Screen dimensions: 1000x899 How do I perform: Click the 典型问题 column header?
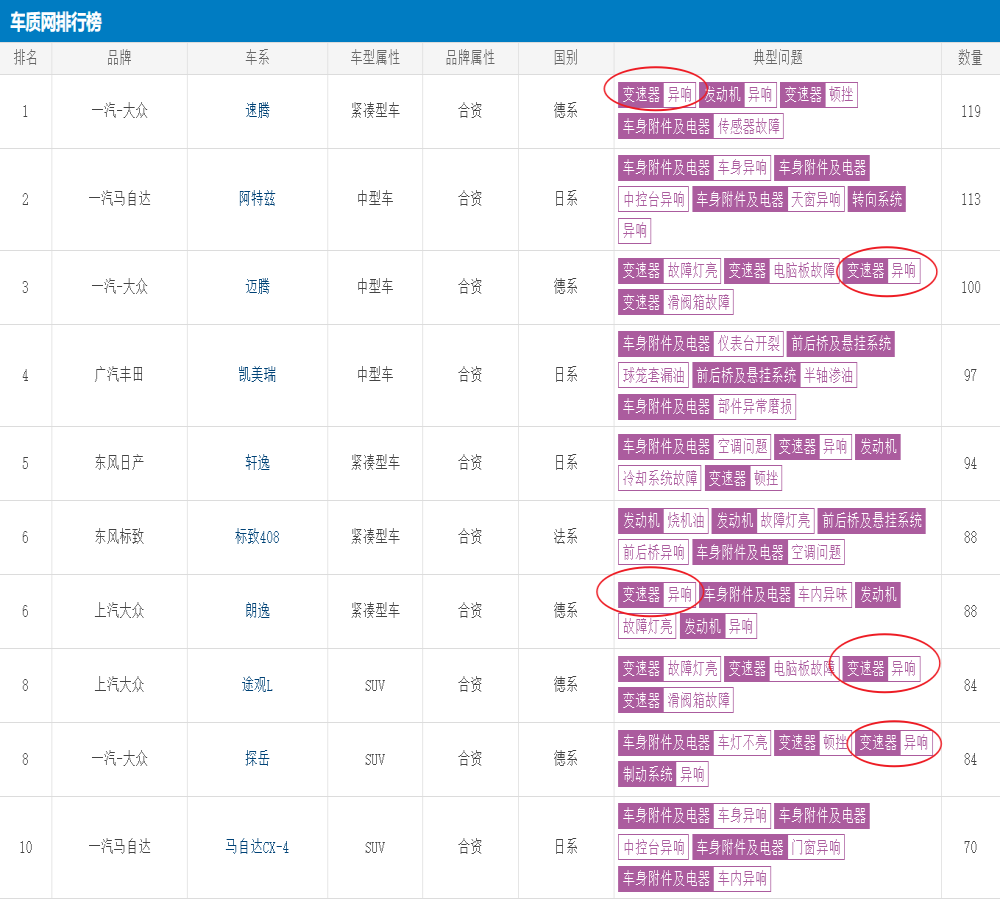click(x=777, y=58)
